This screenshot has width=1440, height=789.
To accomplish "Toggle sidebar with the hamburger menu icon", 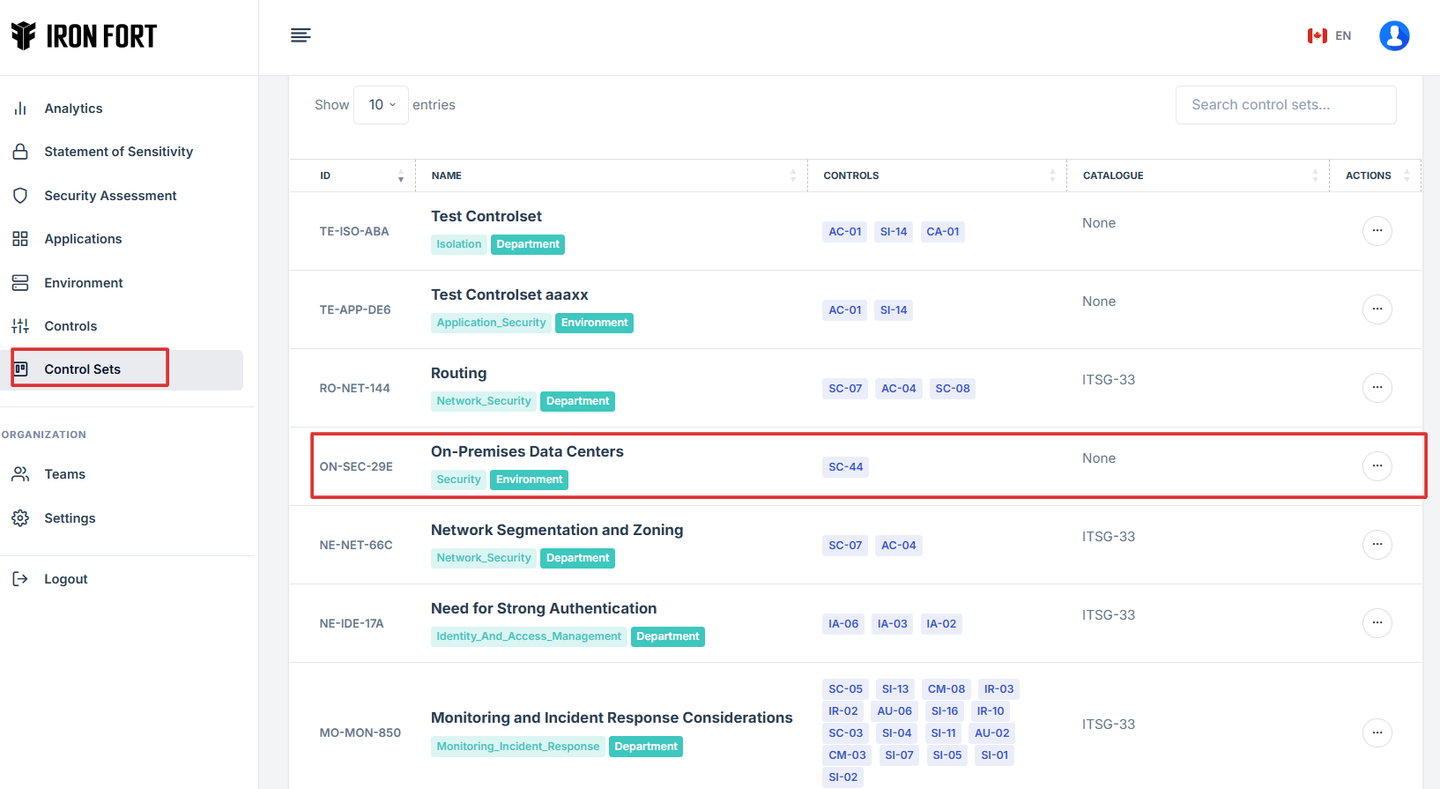I will 300,36.
